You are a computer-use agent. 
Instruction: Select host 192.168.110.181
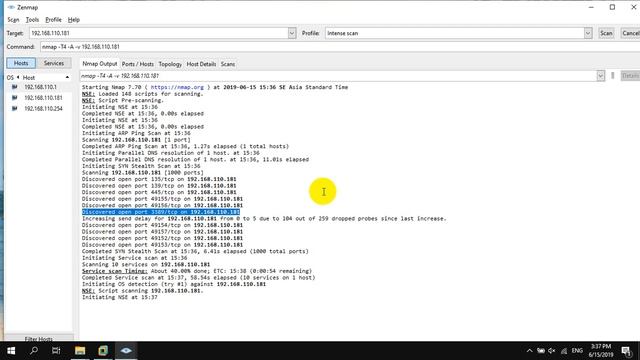43,98
